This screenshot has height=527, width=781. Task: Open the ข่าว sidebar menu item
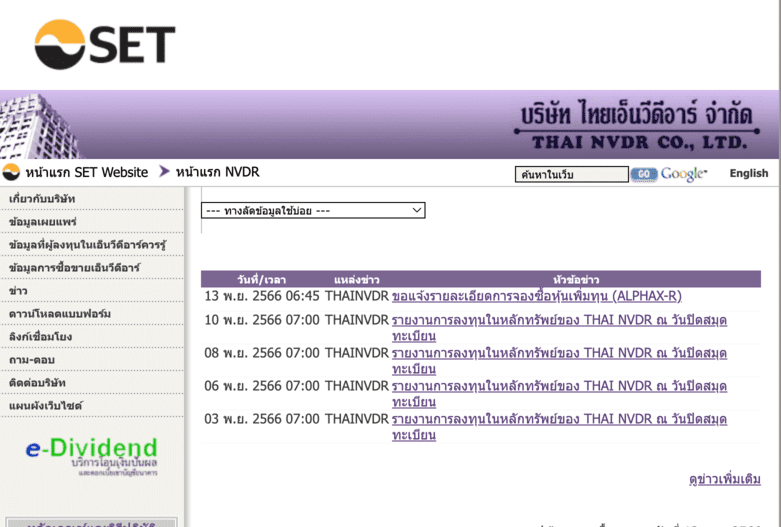tap(18, 291)
